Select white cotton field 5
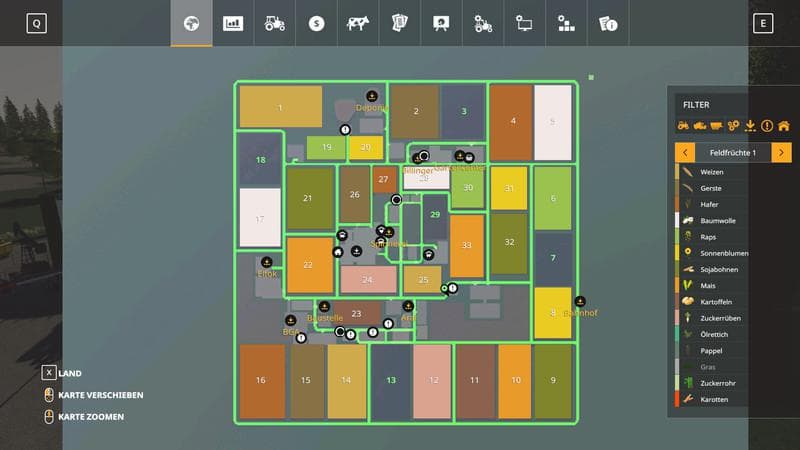The image size is (800, 450). pos(553,122)
